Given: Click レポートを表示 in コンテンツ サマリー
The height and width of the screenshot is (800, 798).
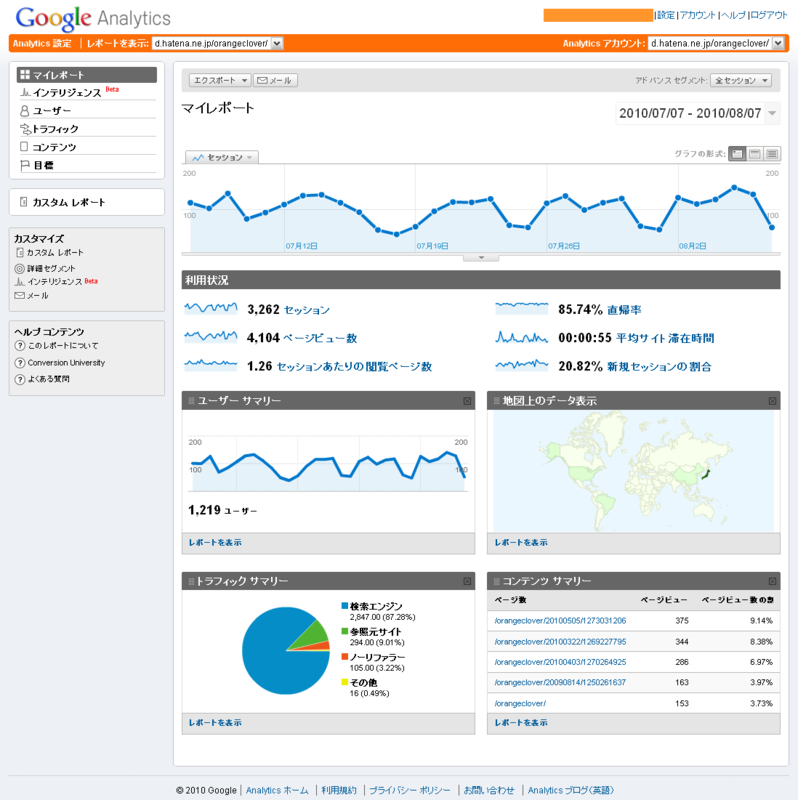Looking at the screenshot, I should [521, 722].
